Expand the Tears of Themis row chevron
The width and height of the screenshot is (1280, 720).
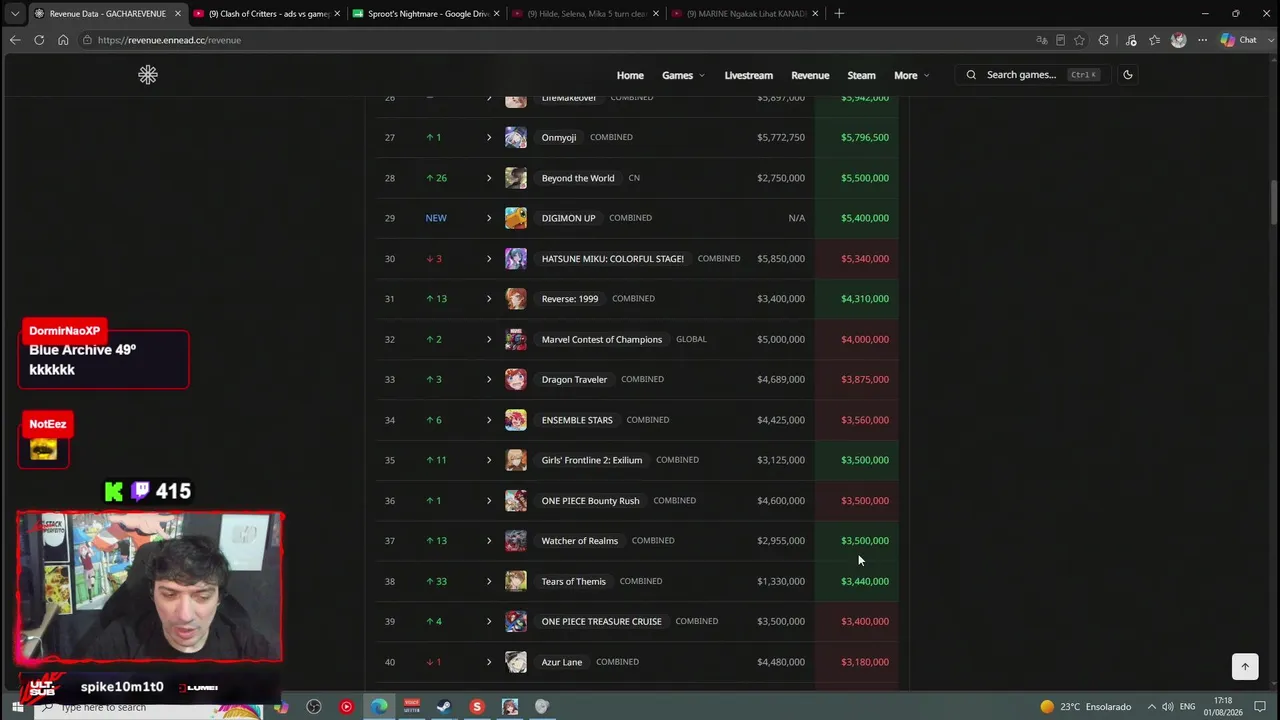[489, 581]
